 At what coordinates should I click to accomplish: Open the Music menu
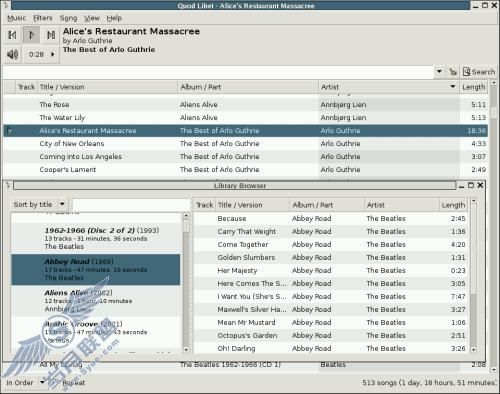coord(16,18)
